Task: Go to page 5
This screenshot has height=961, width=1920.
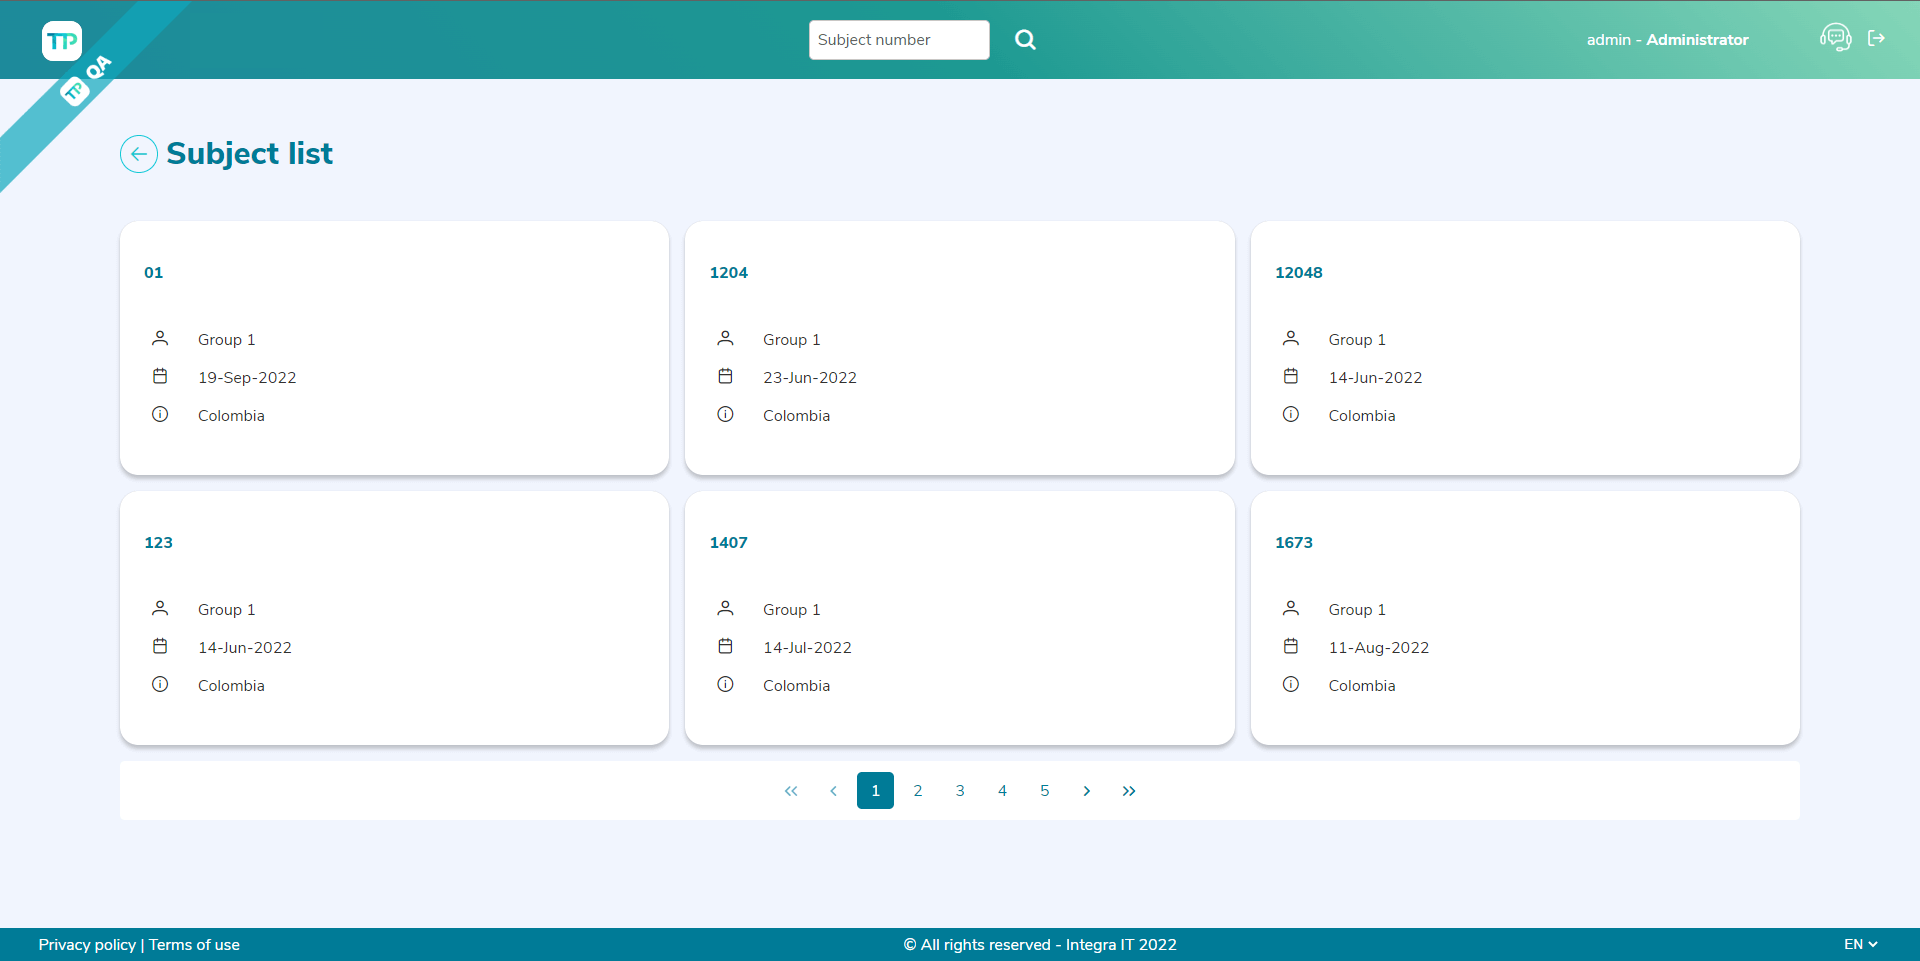Action: [1044, 791]
